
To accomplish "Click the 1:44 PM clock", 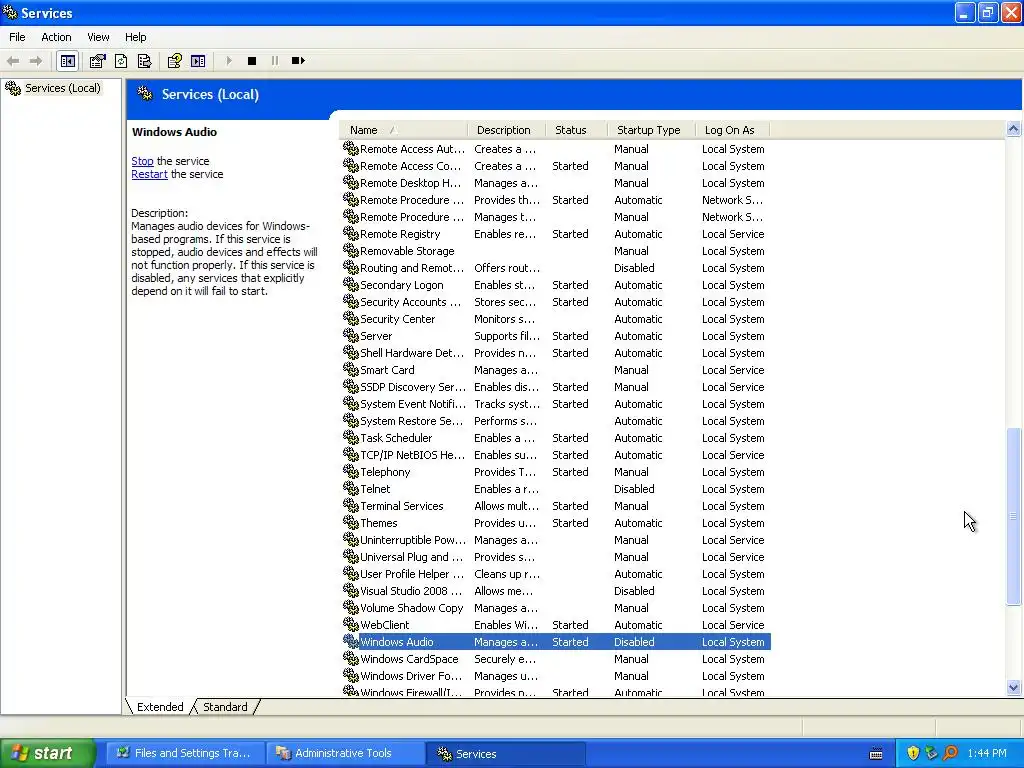I will [x=987, y=753].
